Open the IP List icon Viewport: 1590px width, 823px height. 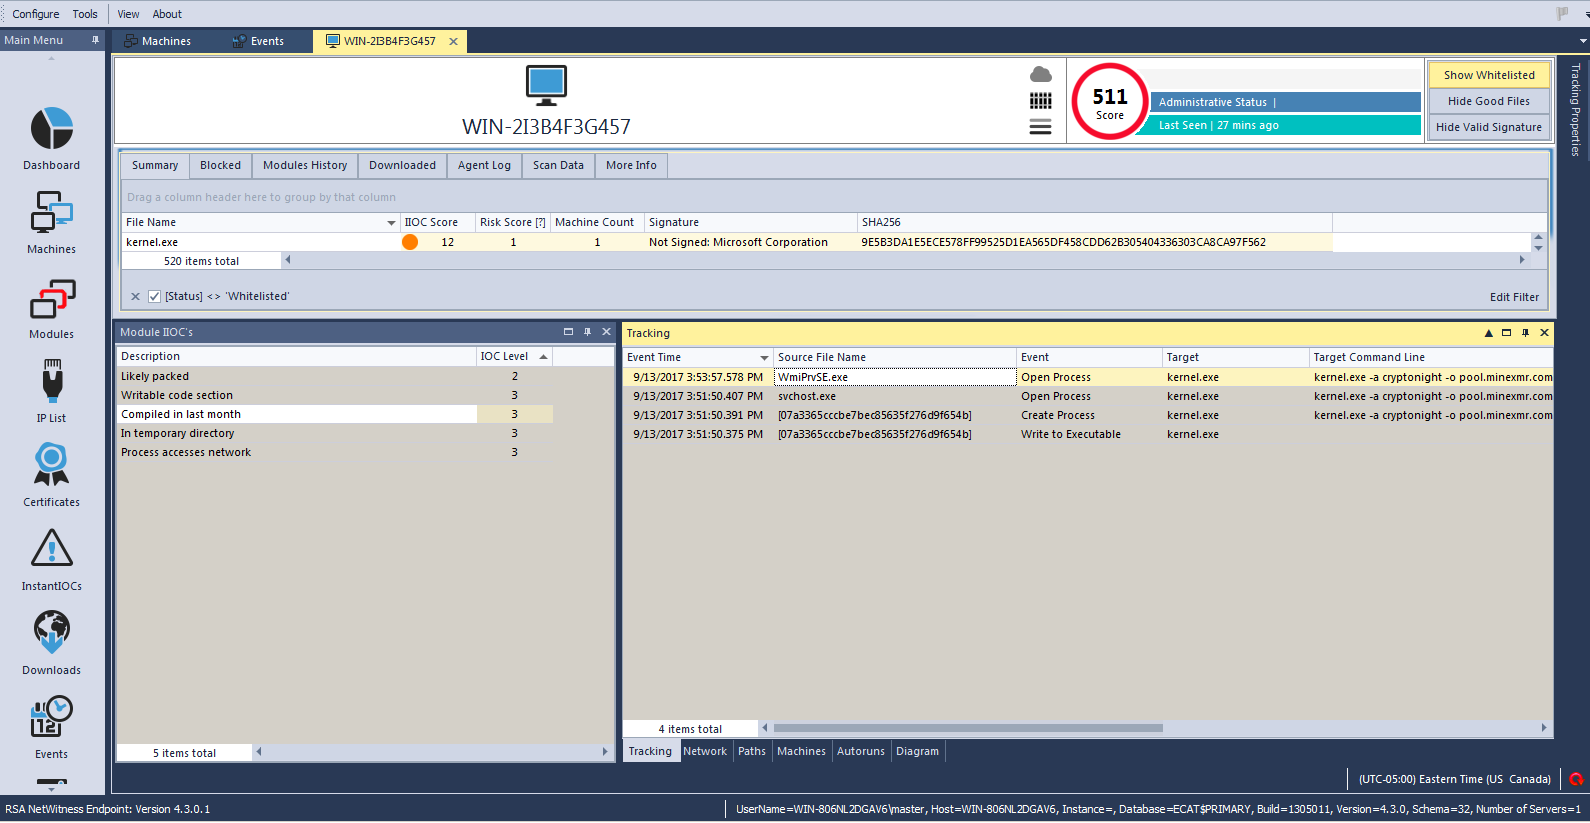(52, 382)
